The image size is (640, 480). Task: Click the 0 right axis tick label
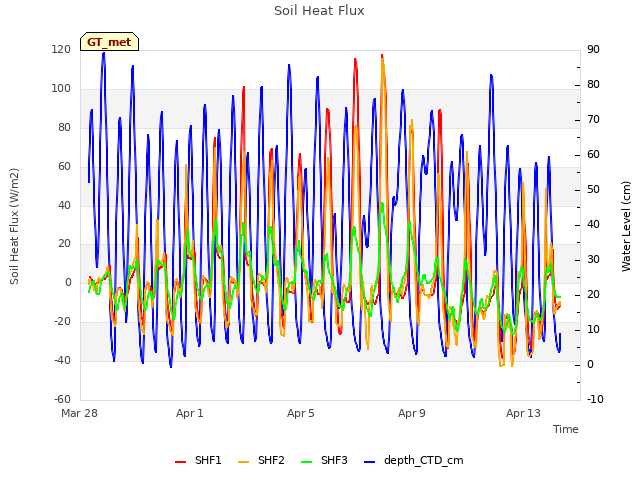[x=590, y=364]
